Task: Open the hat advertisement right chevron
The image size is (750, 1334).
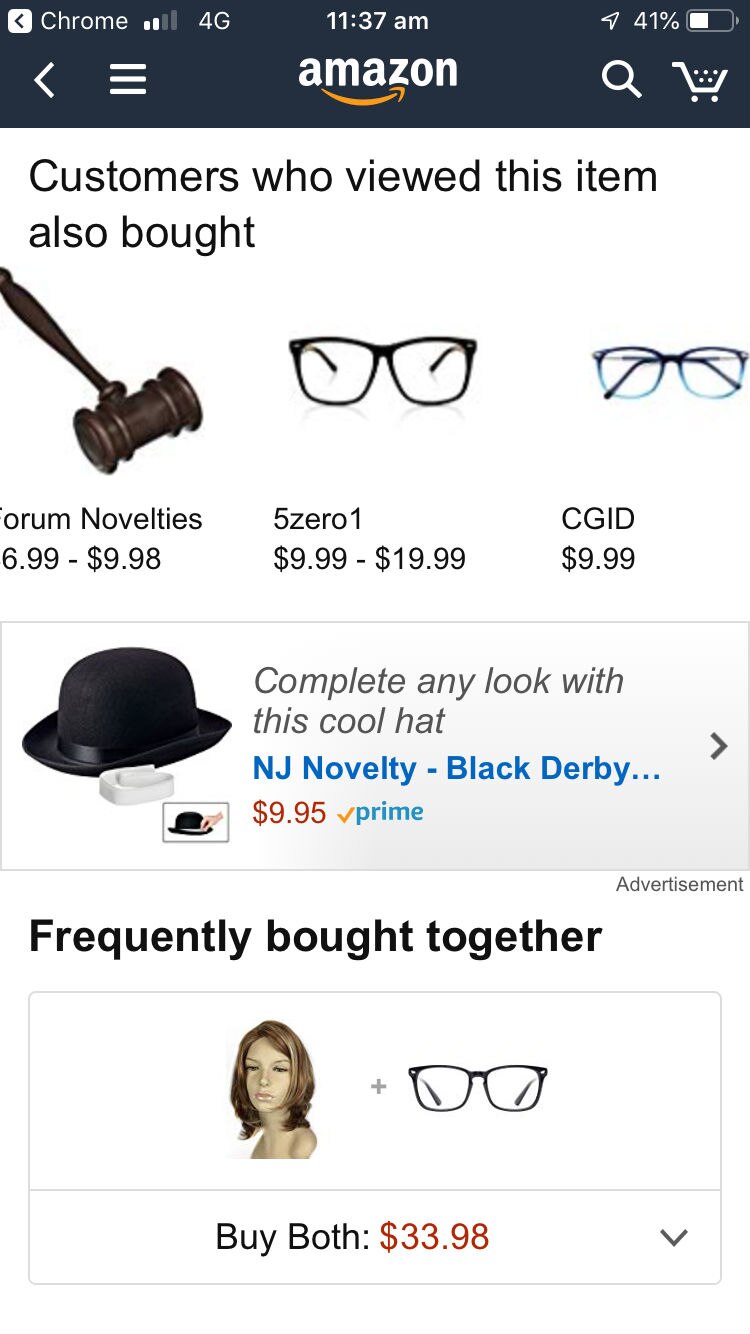Action: tap(717, 746)
